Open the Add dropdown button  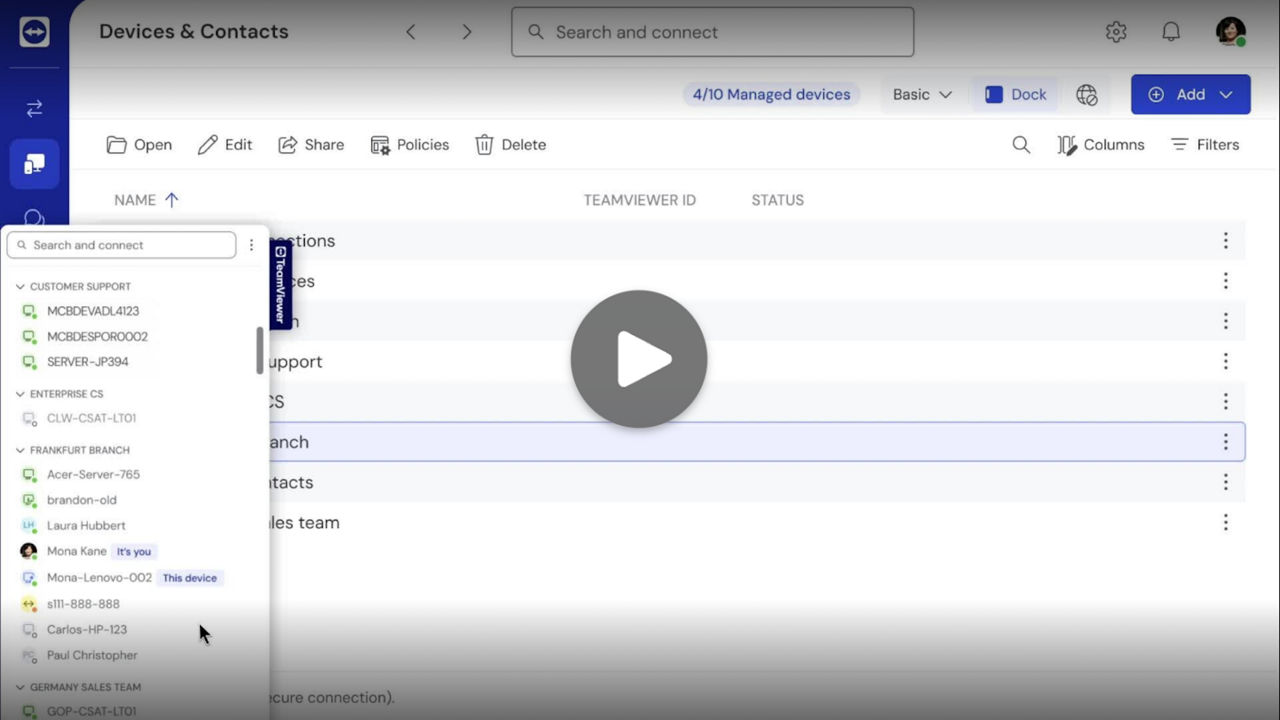1190,95
